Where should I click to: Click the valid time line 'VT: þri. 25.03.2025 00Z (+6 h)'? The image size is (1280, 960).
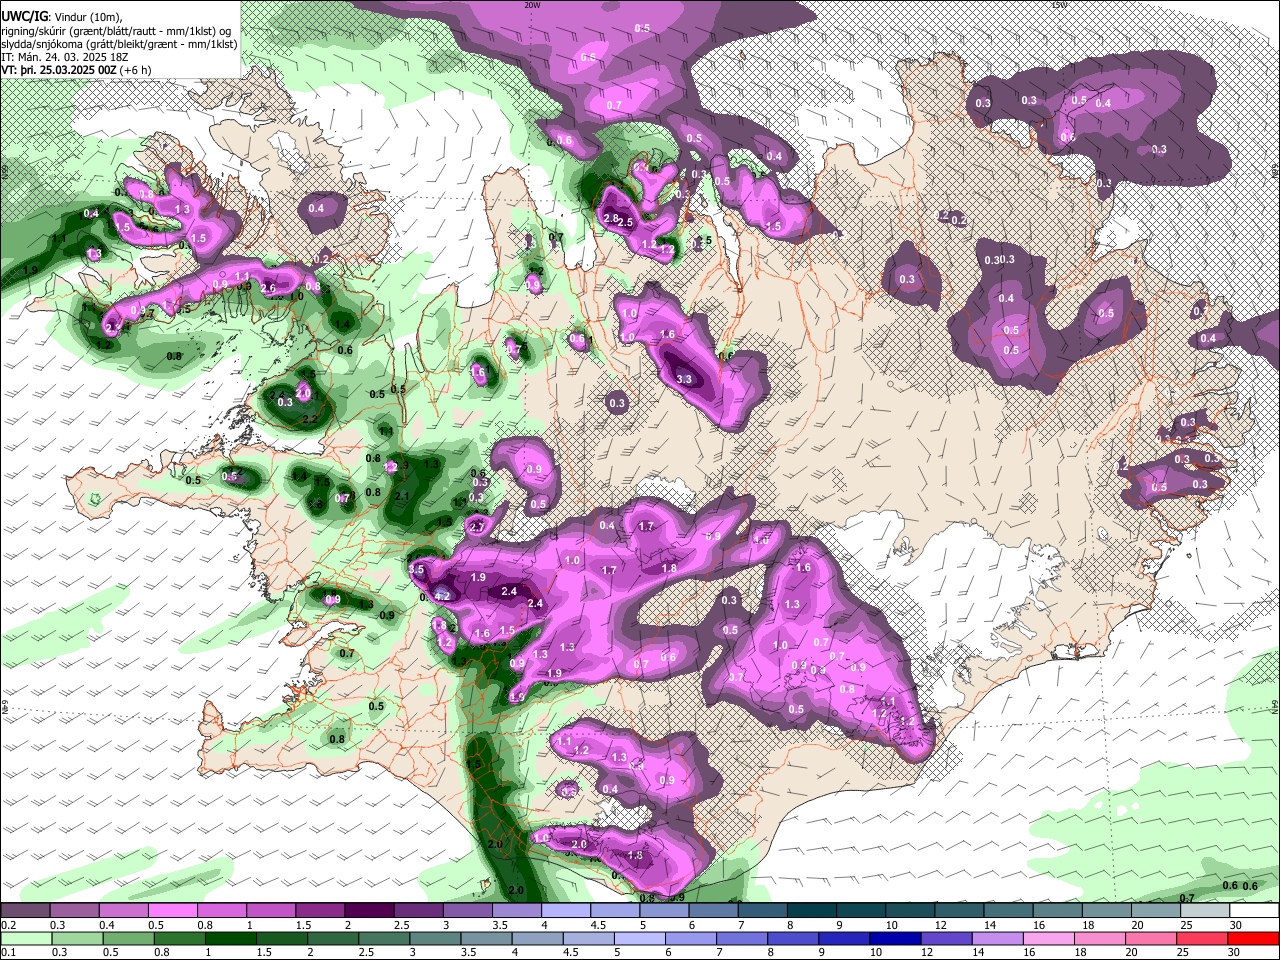[x=77, y=71]
